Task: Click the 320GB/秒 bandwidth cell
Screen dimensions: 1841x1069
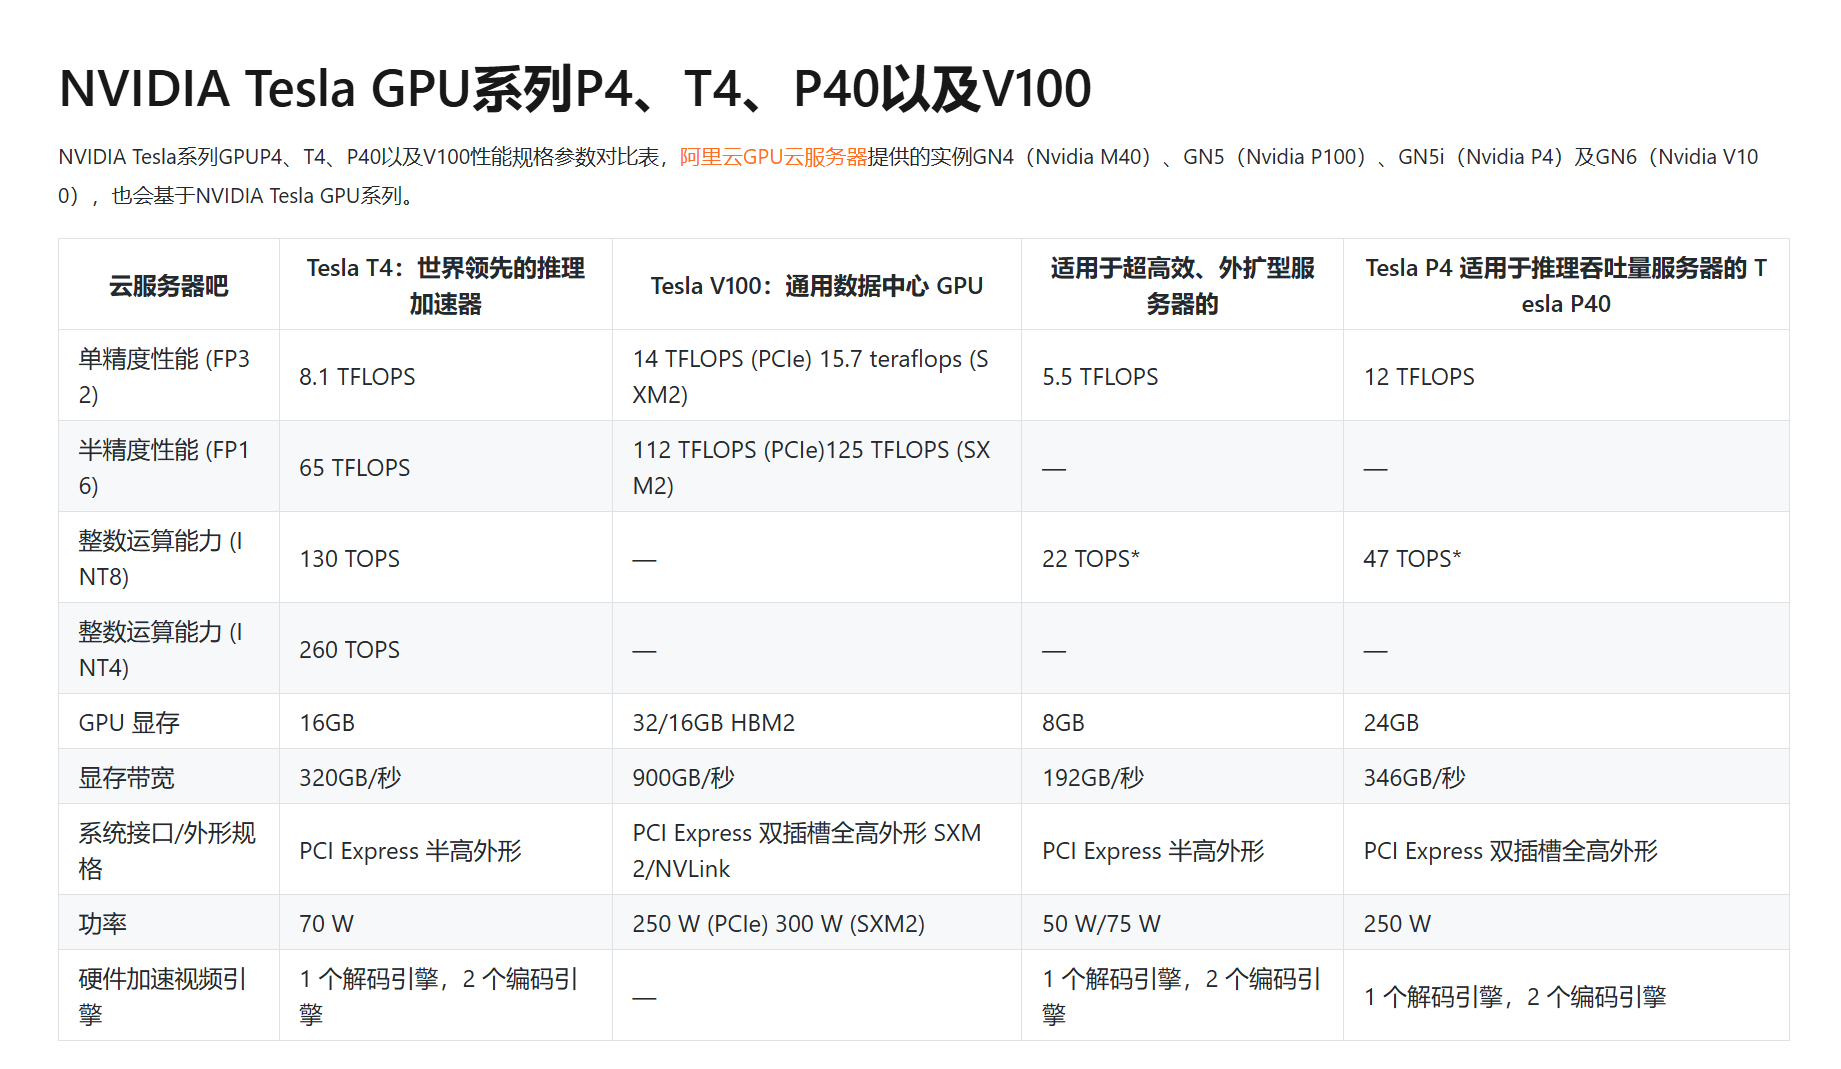Action: (x=446, y=778)
